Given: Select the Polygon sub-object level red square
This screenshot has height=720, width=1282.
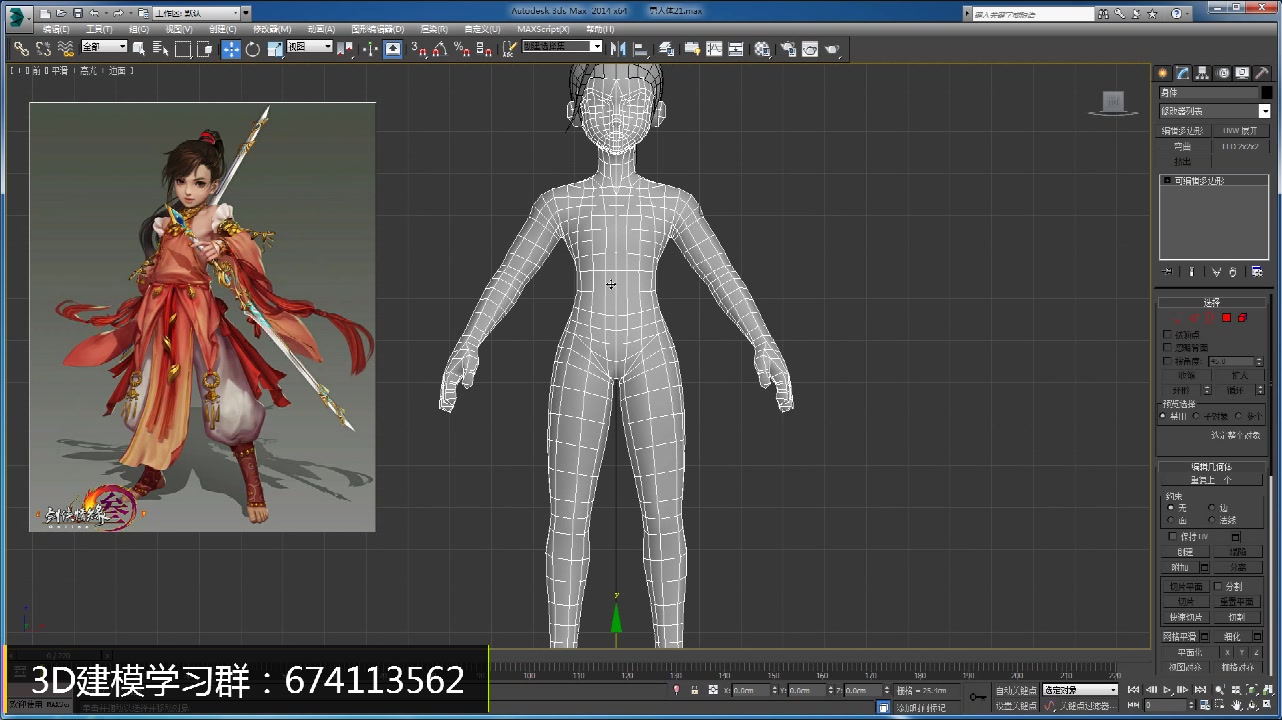Looking at the screenshot, I should (x=1226, y=317).
